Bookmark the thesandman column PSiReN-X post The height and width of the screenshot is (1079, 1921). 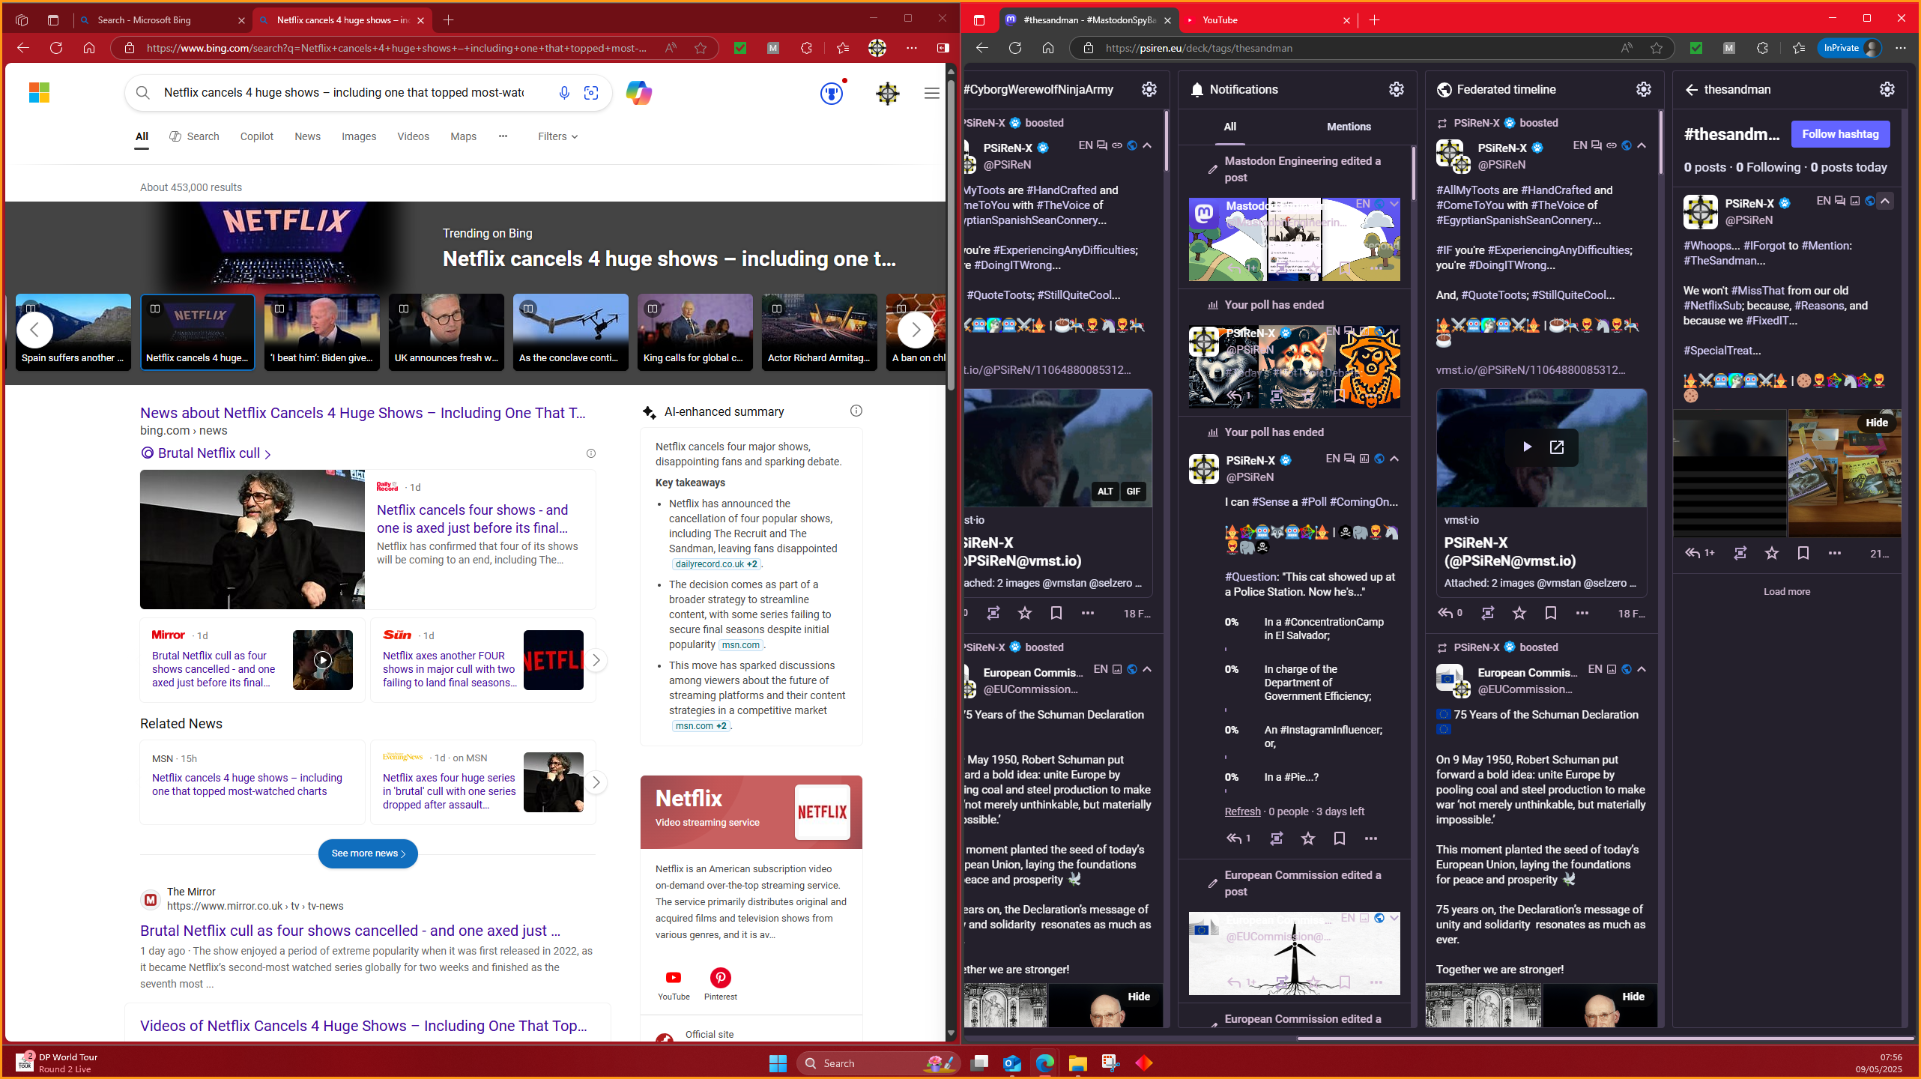coord(1803,553)
